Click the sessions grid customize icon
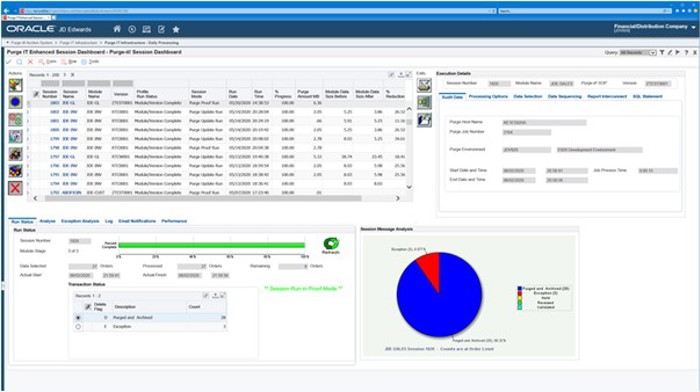The image size is (700, 392). (392, 75)
